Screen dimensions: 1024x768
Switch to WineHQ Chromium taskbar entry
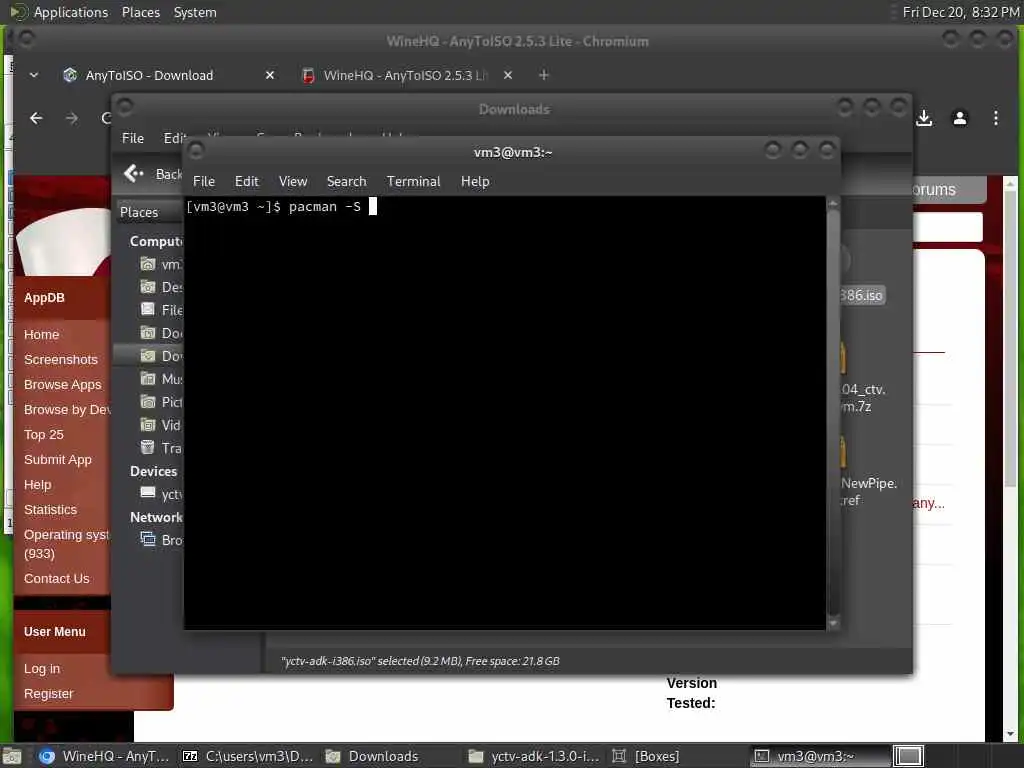[103, 756]
